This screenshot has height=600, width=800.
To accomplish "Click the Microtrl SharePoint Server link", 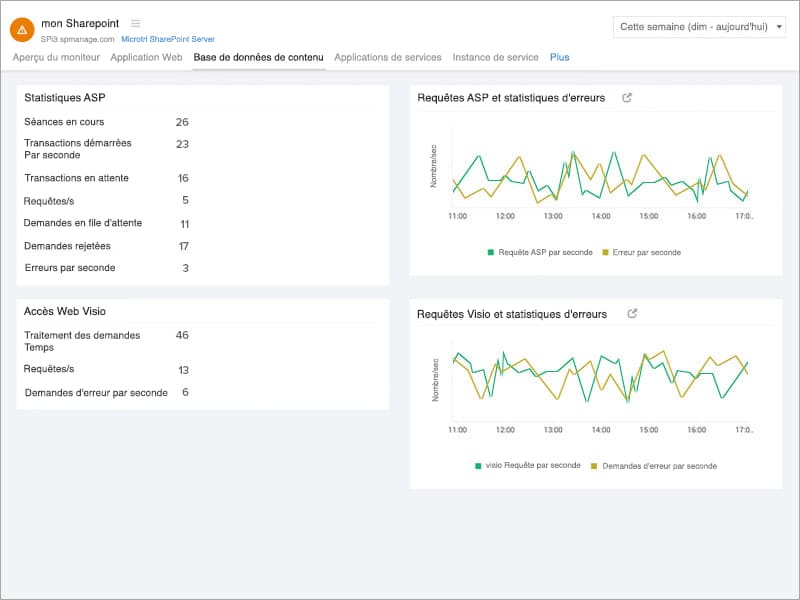I will pos(167,39).
